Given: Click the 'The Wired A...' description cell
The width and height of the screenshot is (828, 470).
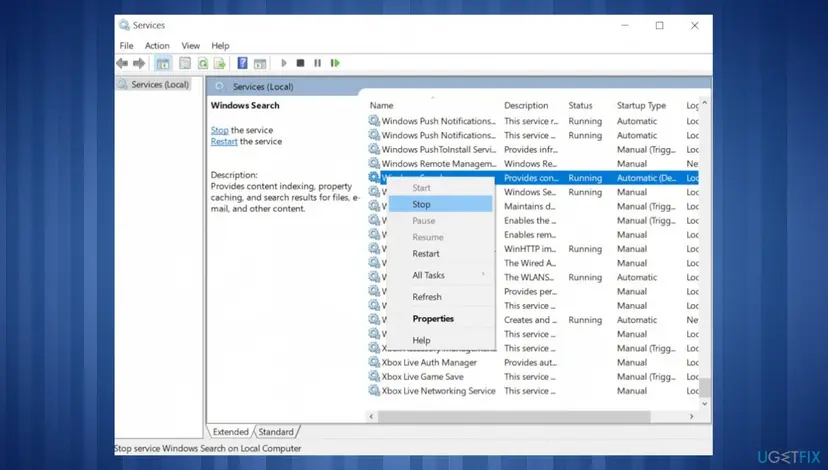Looking at the screenshot, I should click(530, 263).
